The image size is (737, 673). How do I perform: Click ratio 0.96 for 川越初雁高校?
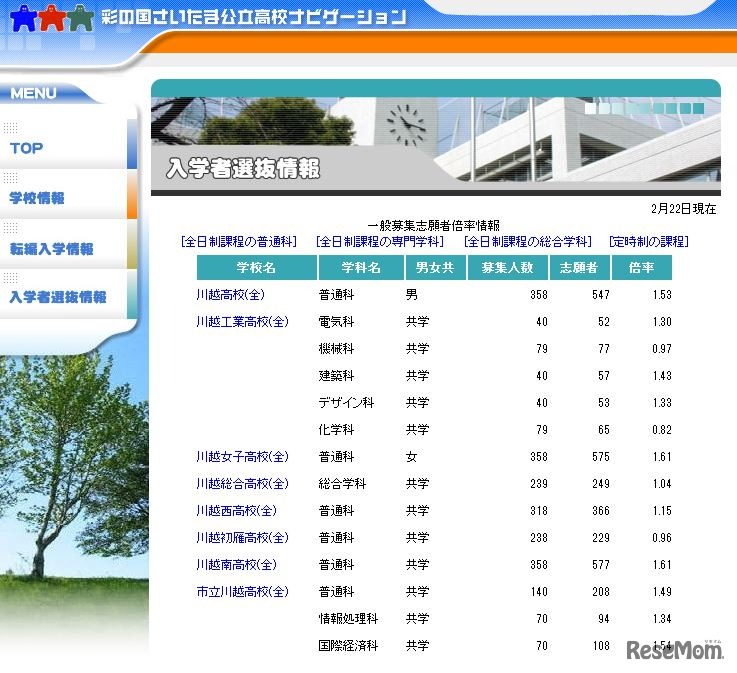pyautogui.click(x=662, y=538)
